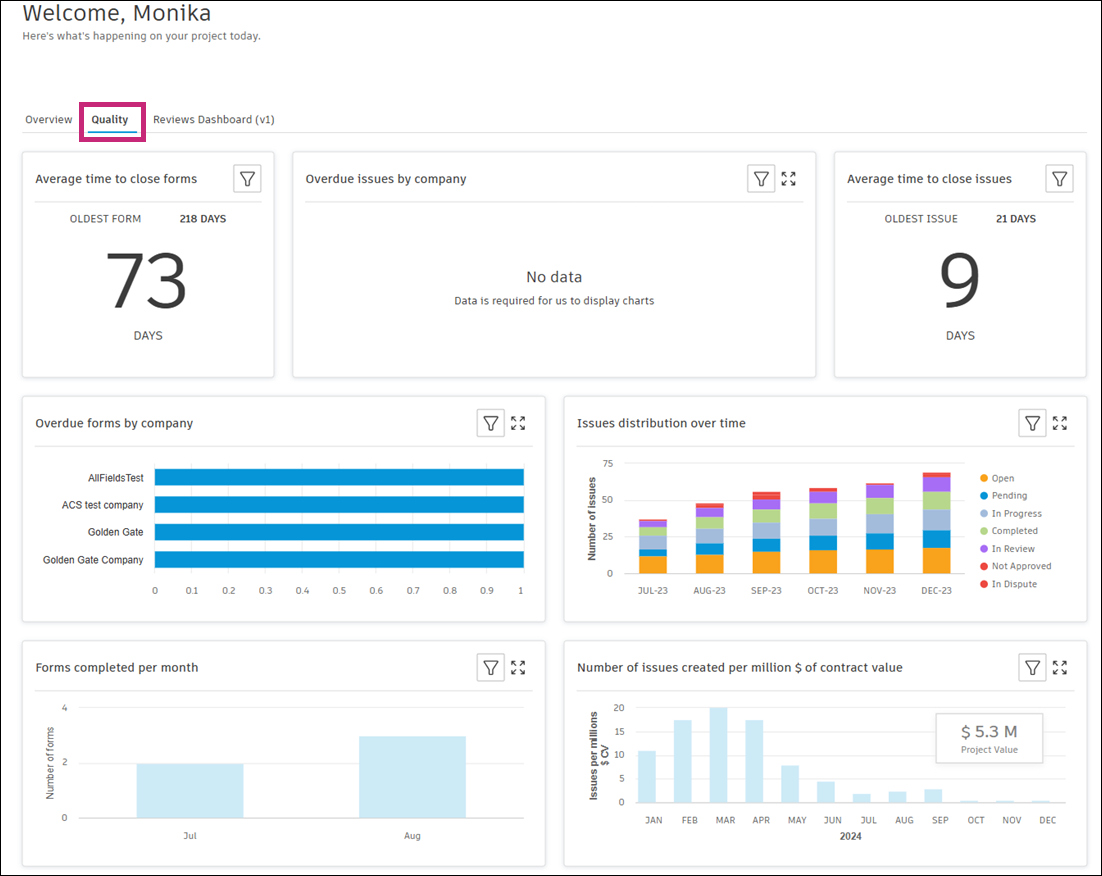Click the Aug forms completed bar
Screen dimensions: 1102x876
[412, 777]
